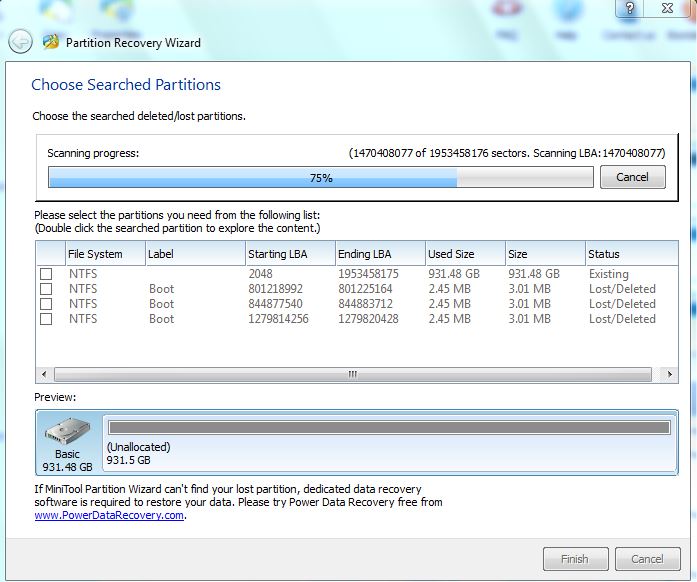Sort by Used Size column header
Screen dimensions: 697x582
[465, 254]
